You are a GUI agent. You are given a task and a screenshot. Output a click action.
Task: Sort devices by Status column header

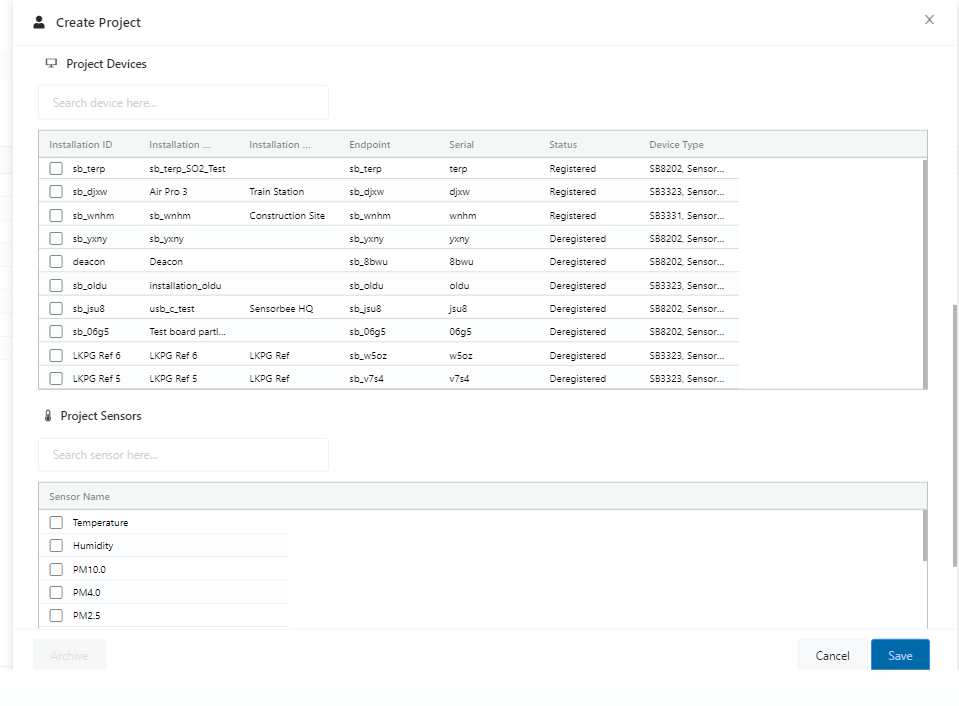(563, 144)
